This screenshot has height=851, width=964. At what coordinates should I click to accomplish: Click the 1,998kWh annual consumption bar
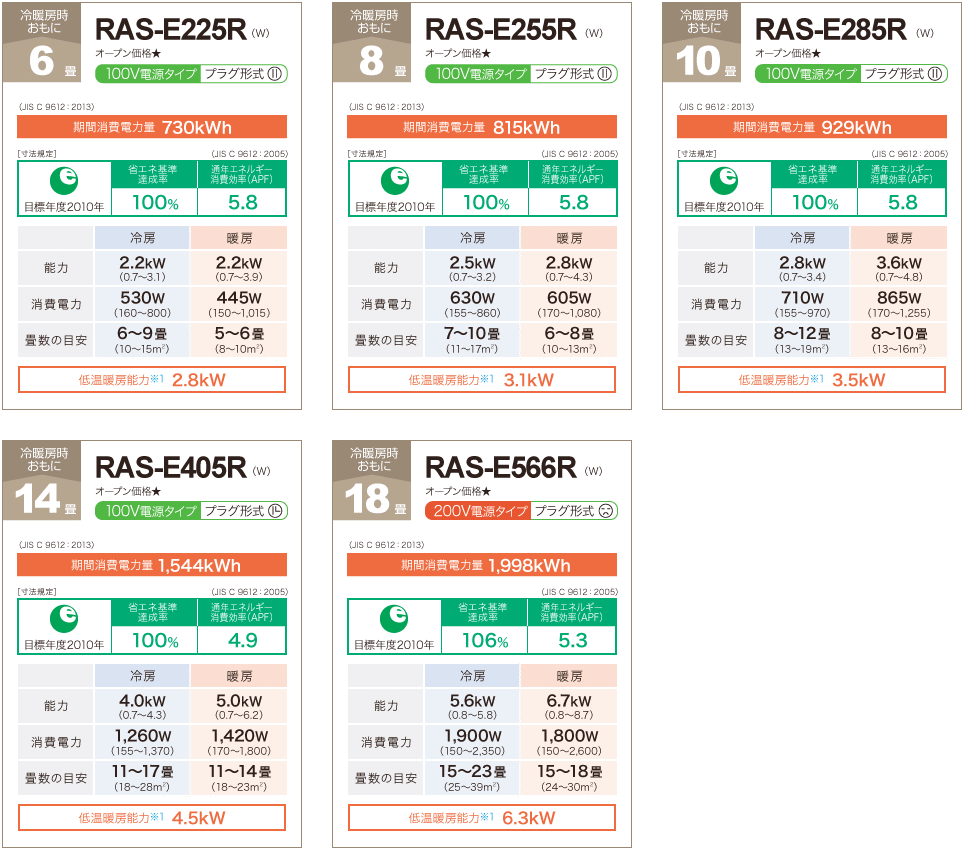pos(482,565)
